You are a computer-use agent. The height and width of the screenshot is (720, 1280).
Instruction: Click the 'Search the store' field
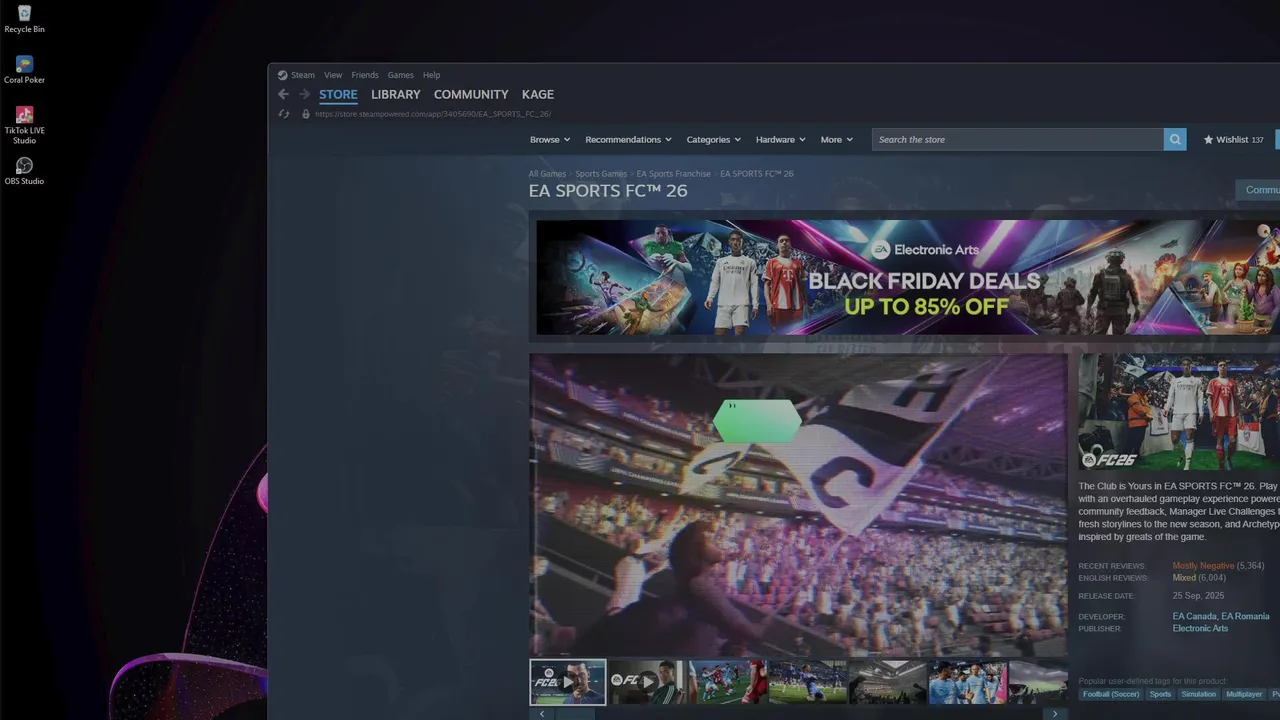point(1017,140)
